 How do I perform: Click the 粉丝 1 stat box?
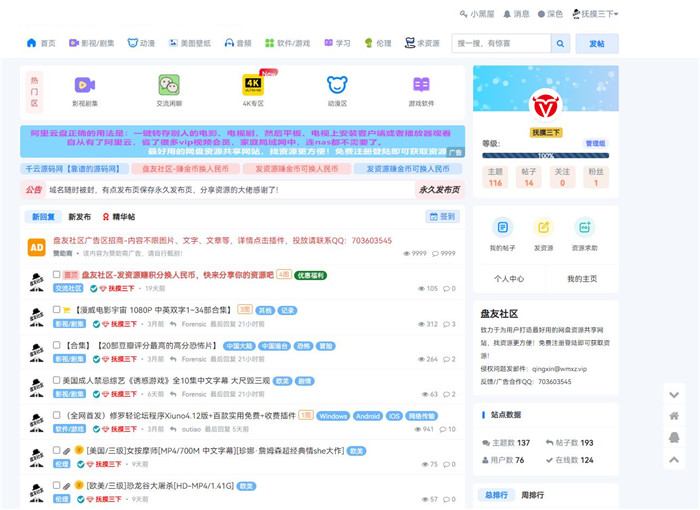596,177
